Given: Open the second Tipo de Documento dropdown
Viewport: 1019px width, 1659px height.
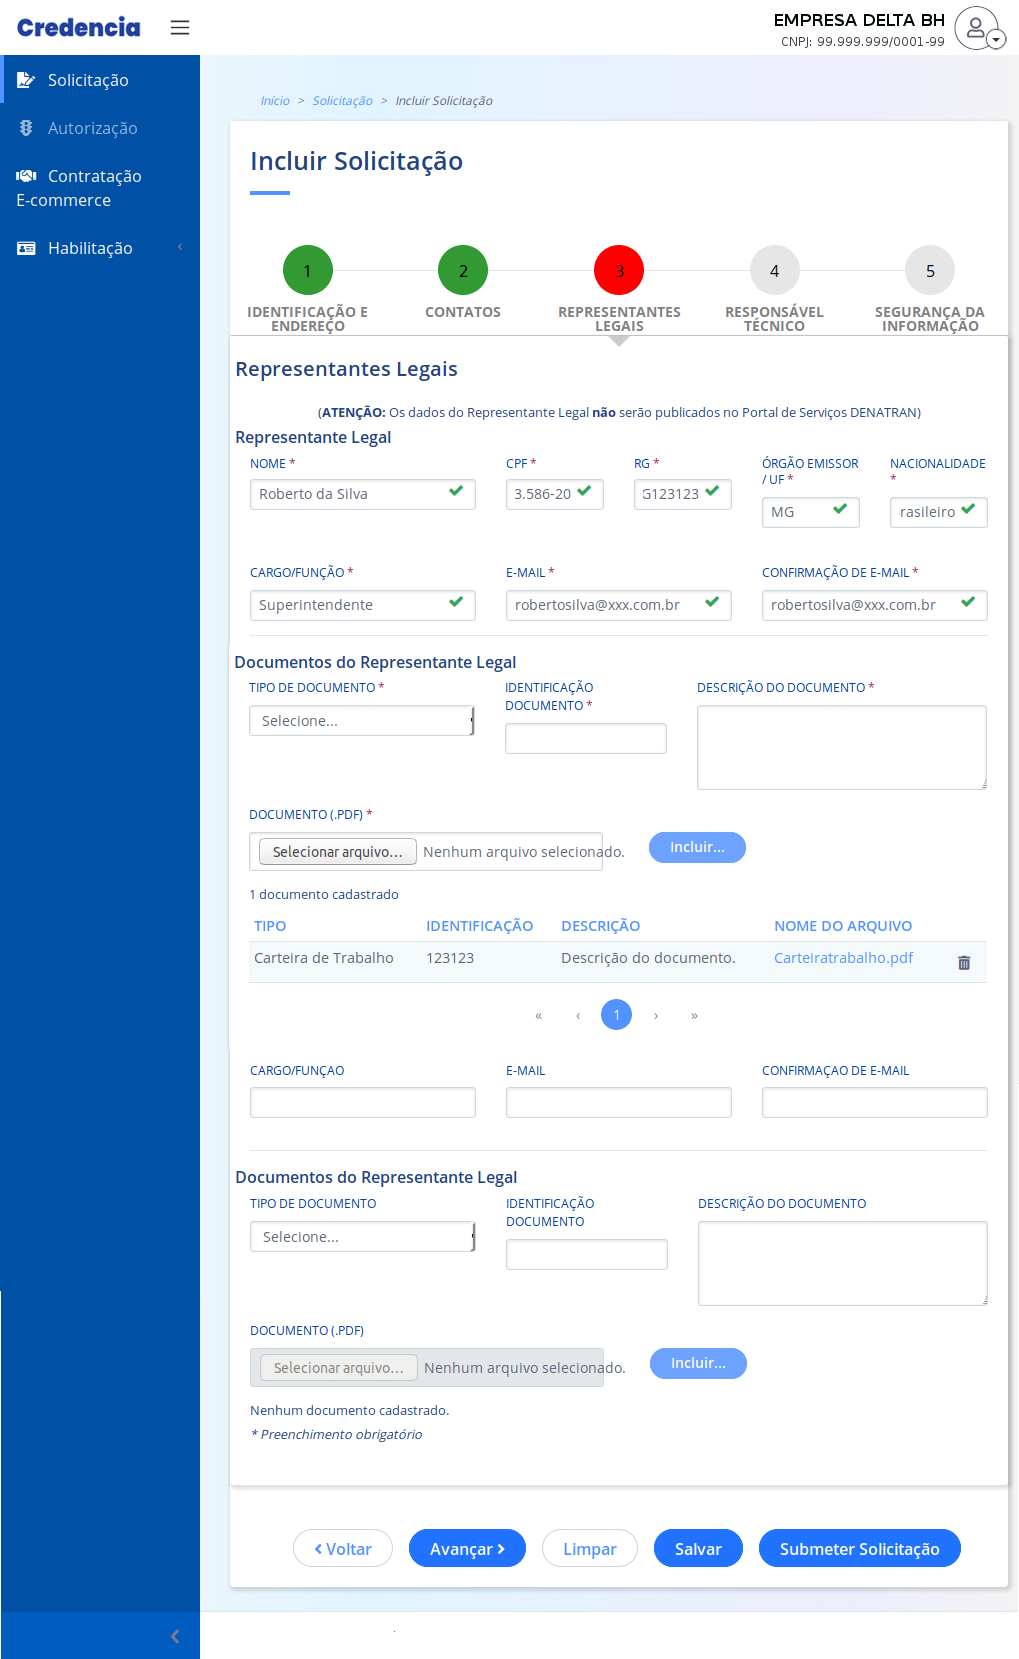Looking at the screenshot, I should point(362,1237).
